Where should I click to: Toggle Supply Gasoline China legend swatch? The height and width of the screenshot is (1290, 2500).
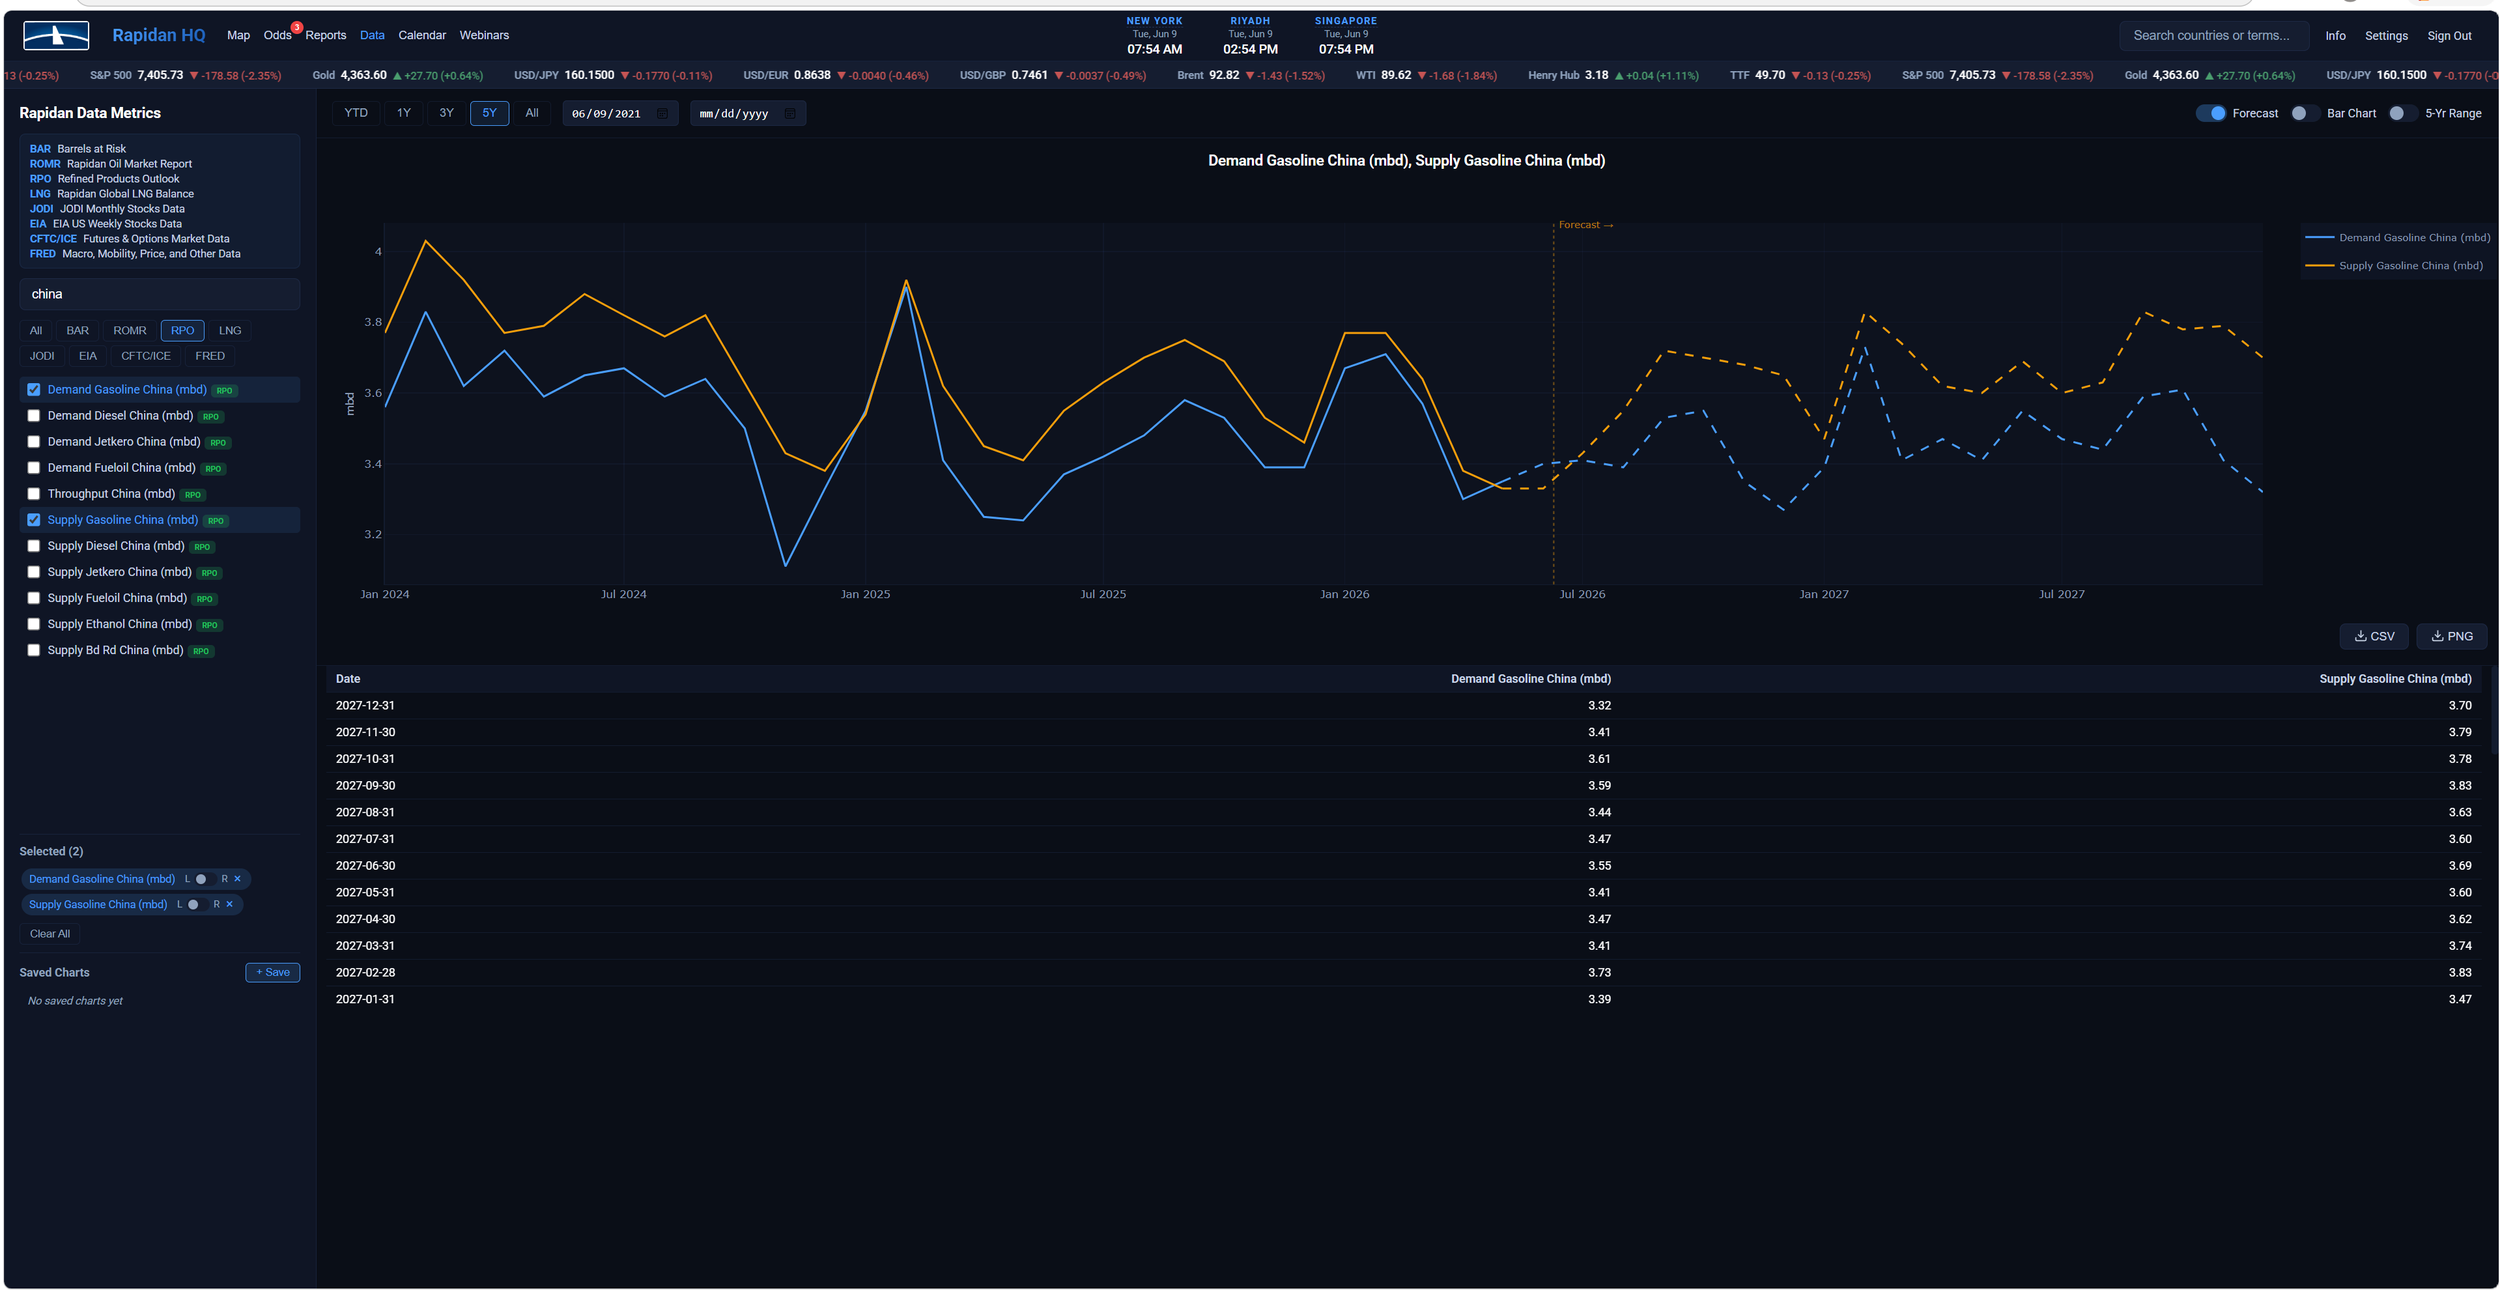2318,266
